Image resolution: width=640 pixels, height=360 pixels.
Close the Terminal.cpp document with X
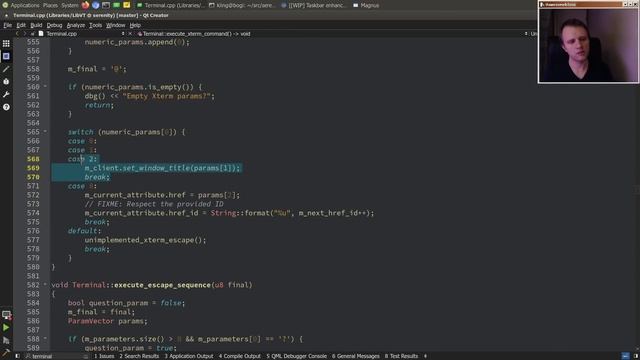click(x=130, y=34)
